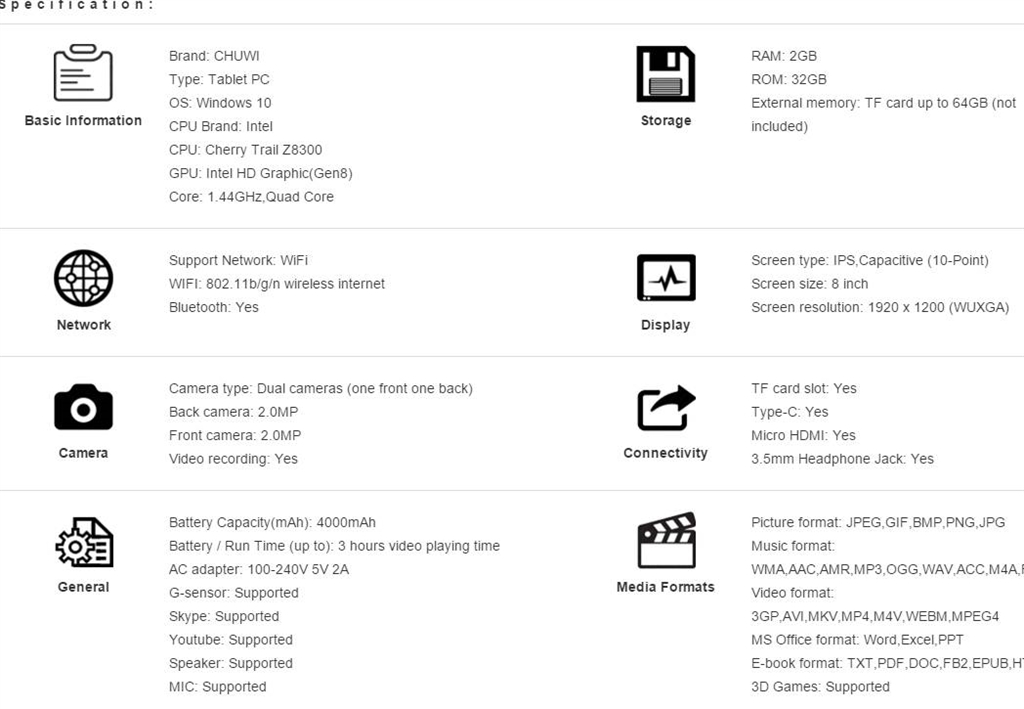The height and width of the screenshot is (709, 1024).
Task: Click the Network globe icon
Action: coord(83,278)
